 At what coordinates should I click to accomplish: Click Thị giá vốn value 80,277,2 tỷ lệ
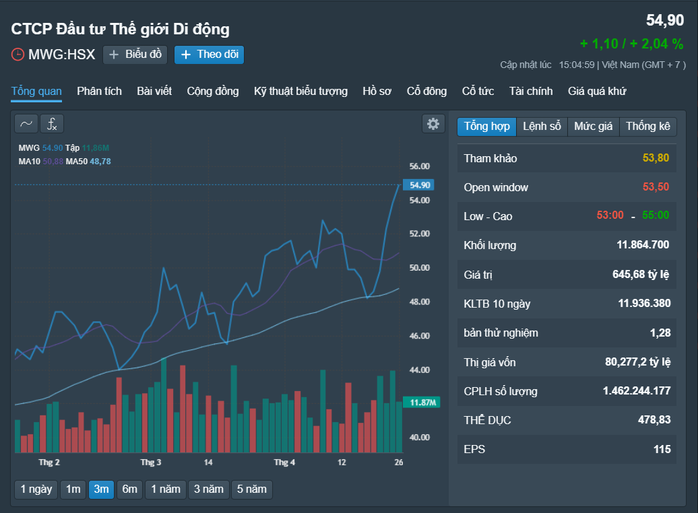[x=637, y=362]
